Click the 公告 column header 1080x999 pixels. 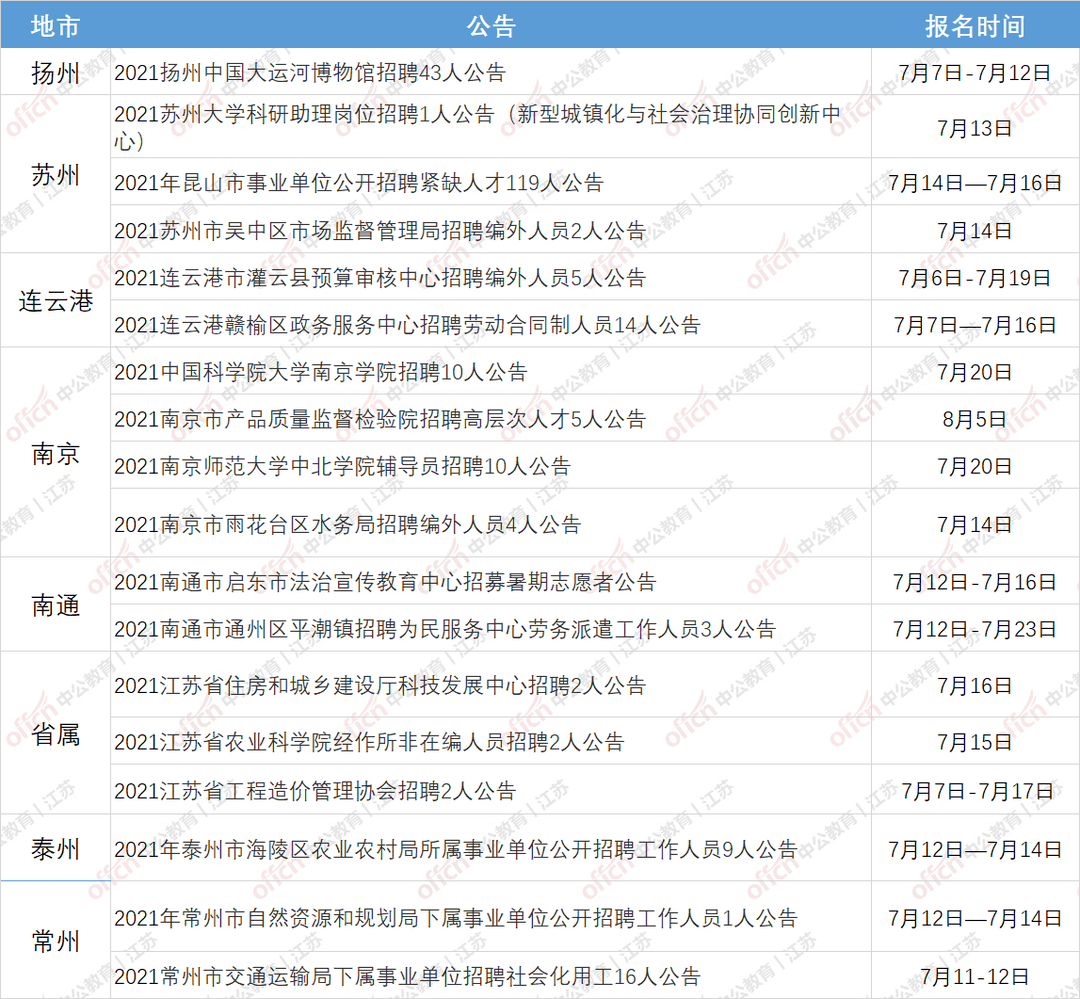(x=491, y=25)
